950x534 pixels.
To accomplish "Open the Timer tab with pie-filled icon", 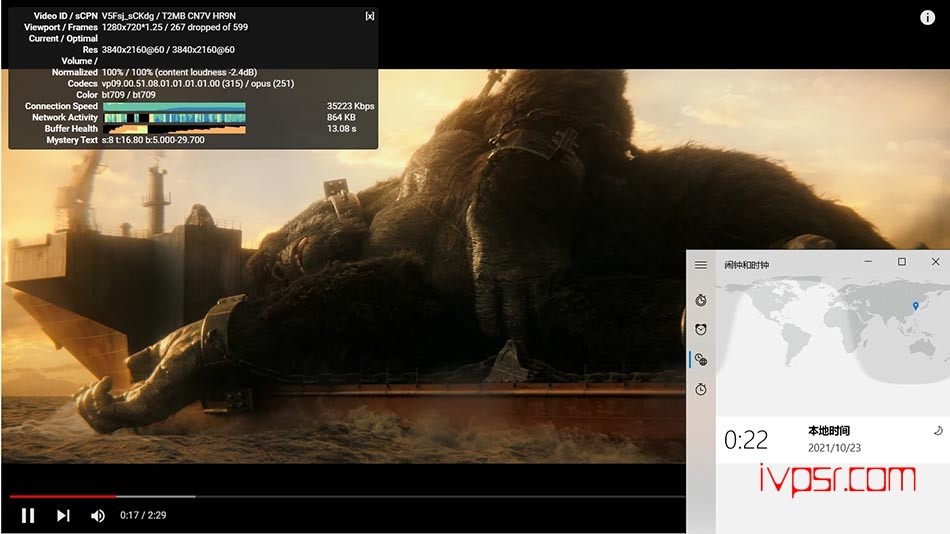I will pos(700,300).
